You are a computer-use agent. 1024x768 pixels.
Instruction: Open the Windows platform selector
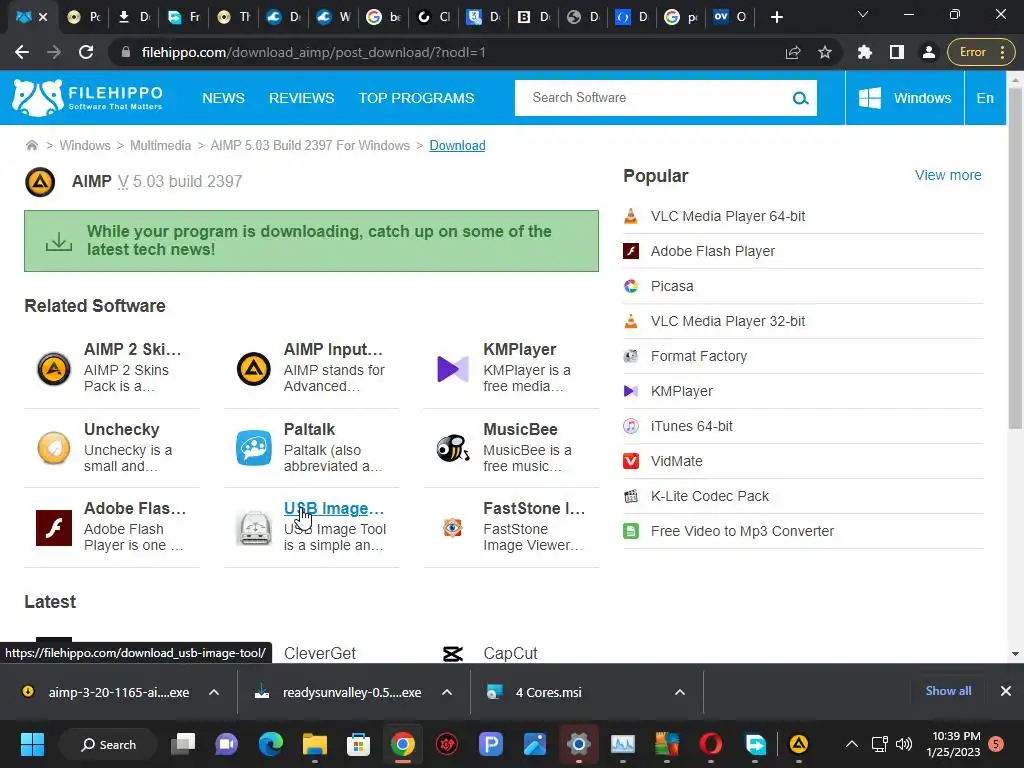[x=904, y=98]
